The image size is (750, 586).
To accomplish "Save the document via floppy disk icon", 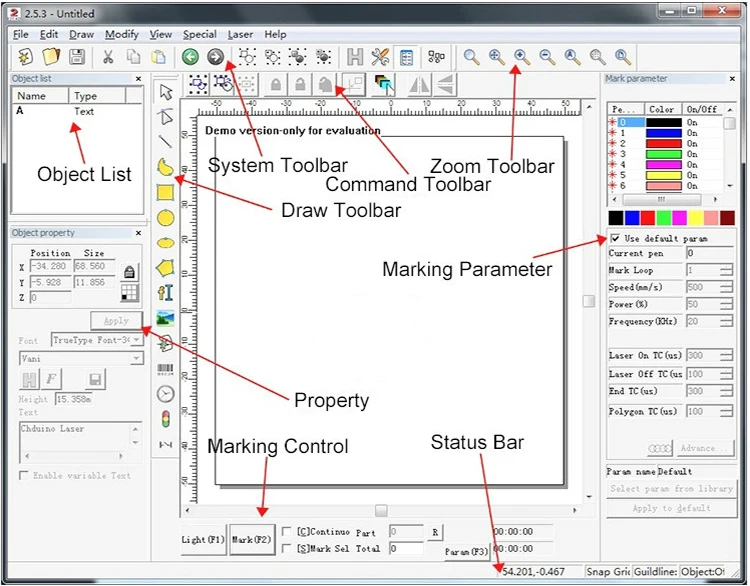I will [x=77, y=57].
